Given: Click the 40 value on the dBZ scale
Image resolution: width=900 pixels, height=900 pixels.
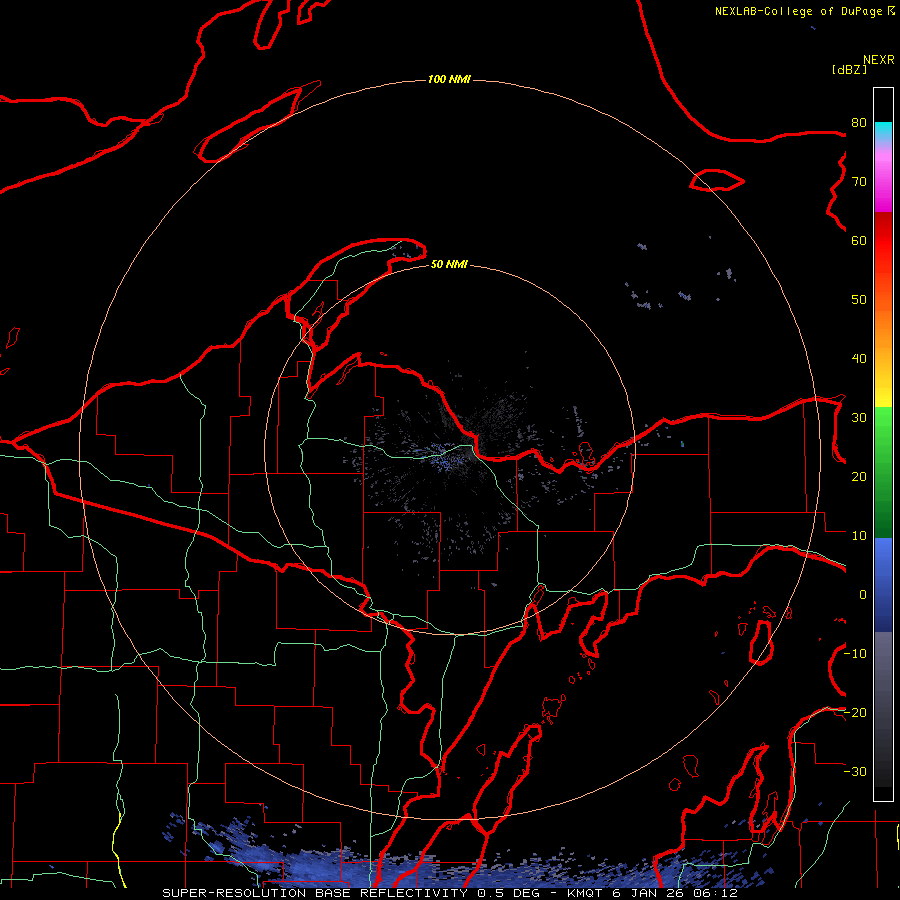Looking at the screenshot, I should pos(859,358).
